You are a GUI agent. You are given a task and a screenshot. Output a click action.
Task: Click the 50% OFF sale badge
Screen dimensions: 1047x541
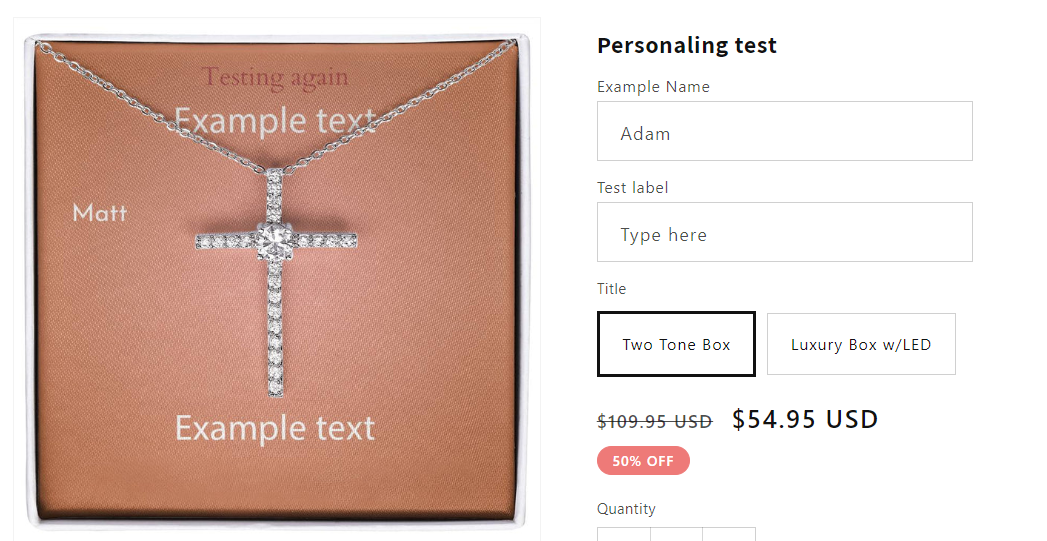point(643,461)
